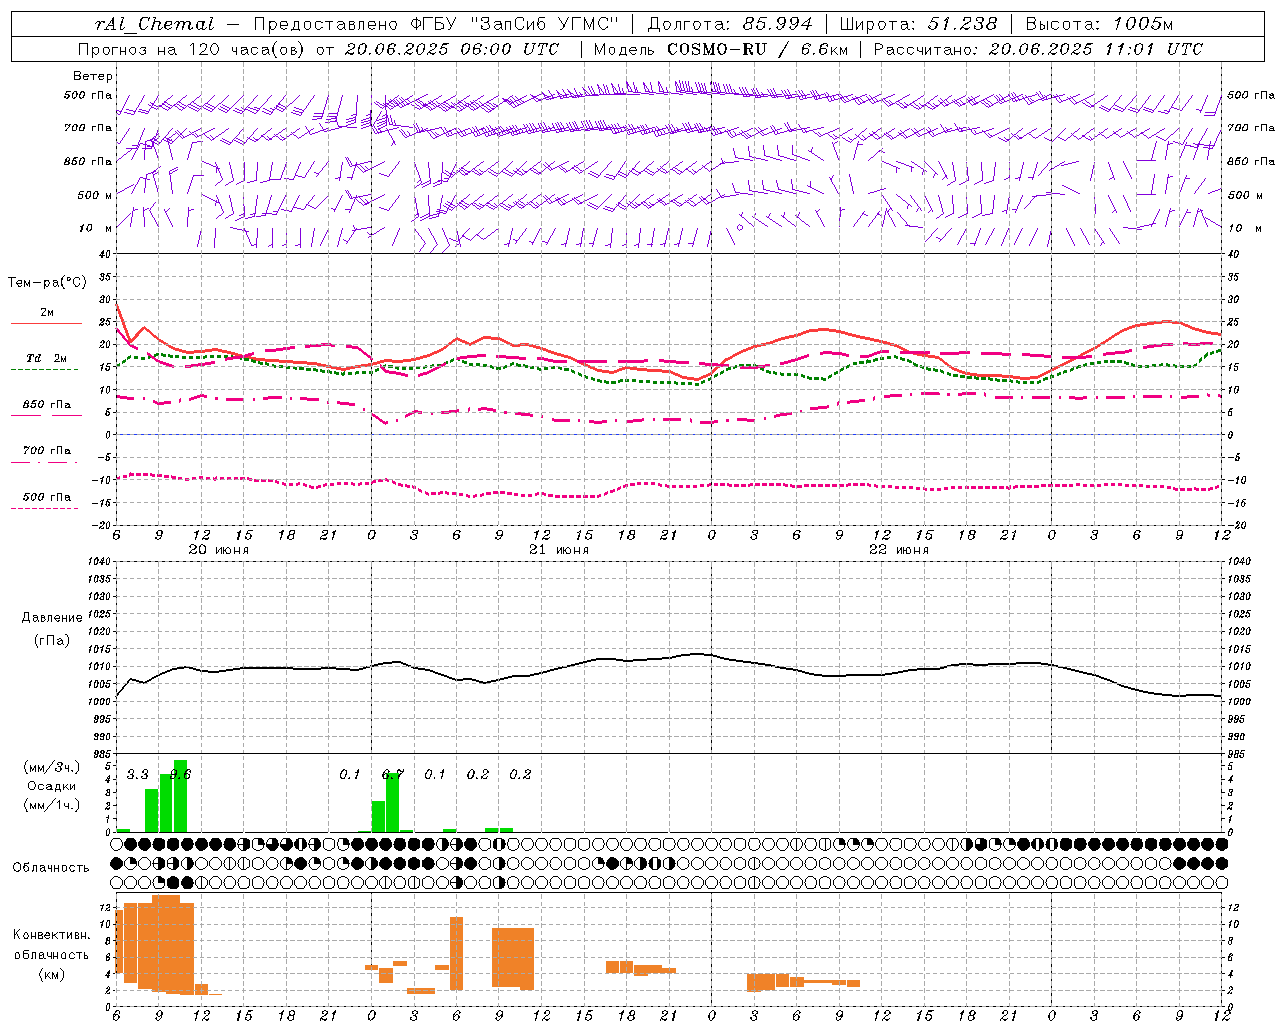Click the 'Рассчитано: 20.06.2025 11:01 UTC' timestamp
The height and width of the screenshot is (1024, 1280).
point(1038,49)
